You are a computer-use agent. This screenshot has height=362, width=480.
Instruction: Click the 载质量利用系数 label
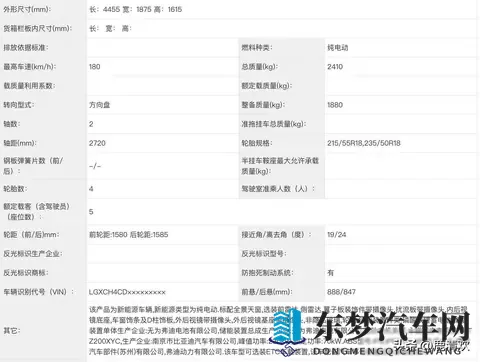pyautogui.click(x=29, y=86)
